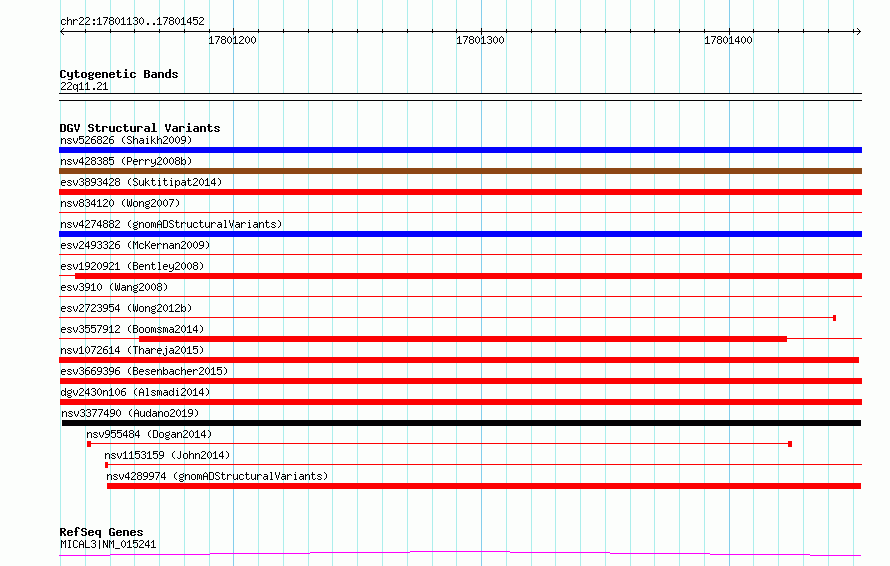Click esv2723954 (Wong2012b) label

click(x=126, y=308)
